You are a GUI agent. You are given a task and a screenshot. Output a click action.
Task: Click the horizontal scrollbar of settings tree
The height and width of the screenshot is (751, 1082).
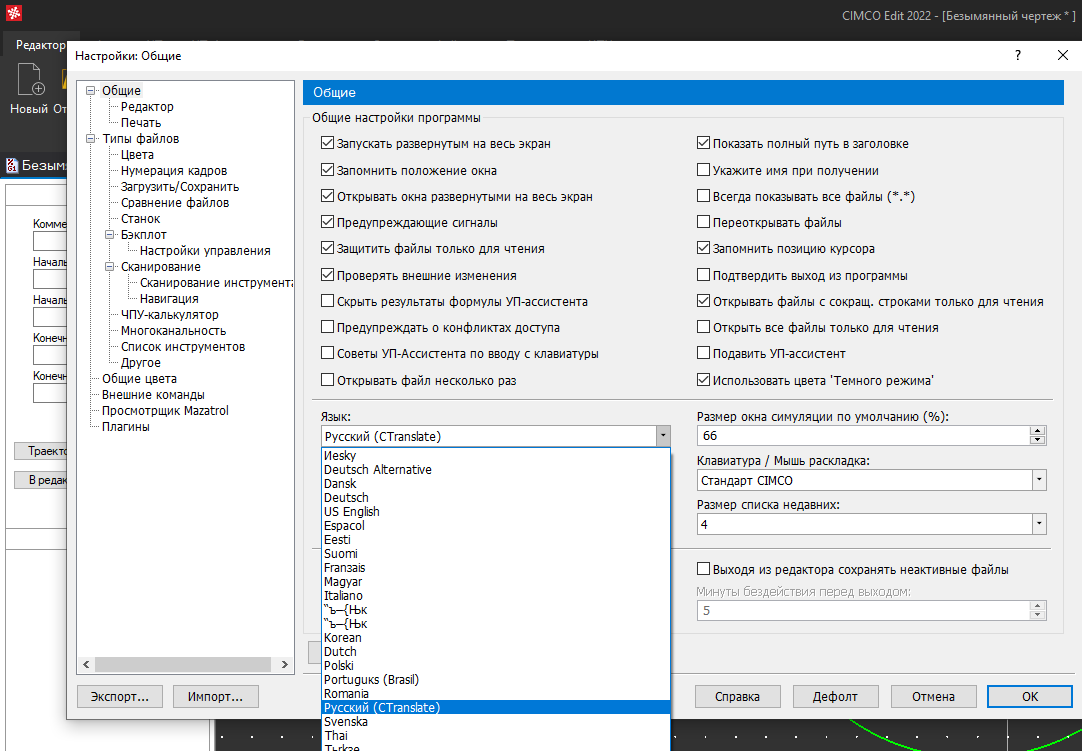click(x=183, y=664)
